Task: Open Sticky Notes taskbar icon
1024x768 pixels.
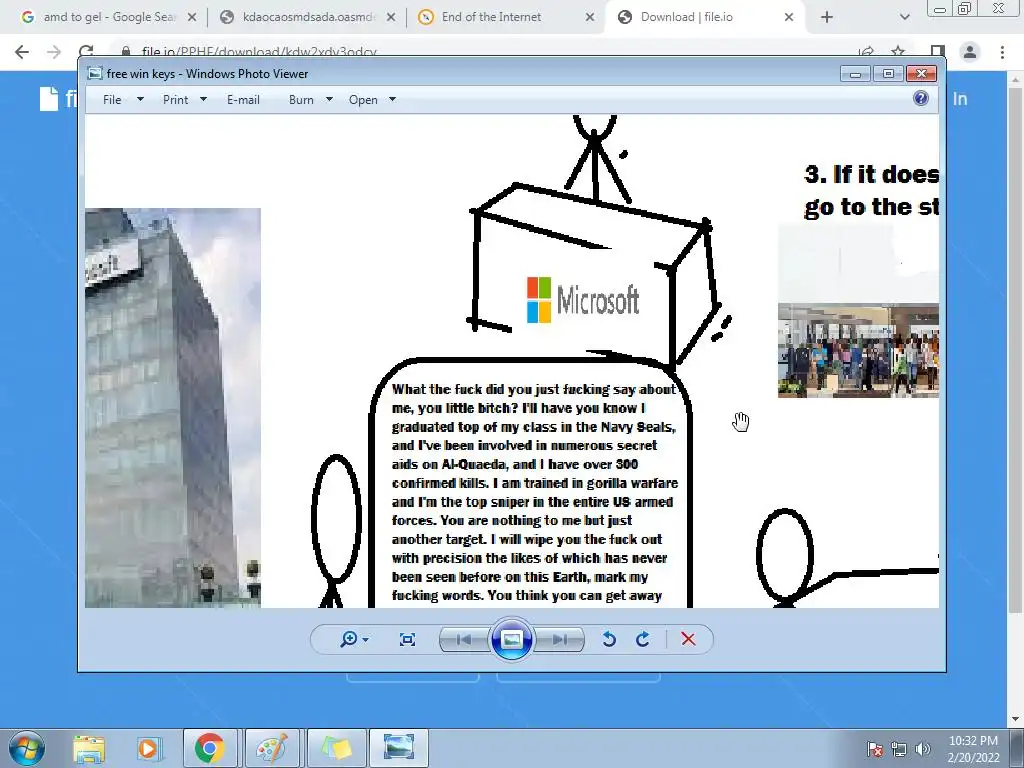Action: point(335,748)
